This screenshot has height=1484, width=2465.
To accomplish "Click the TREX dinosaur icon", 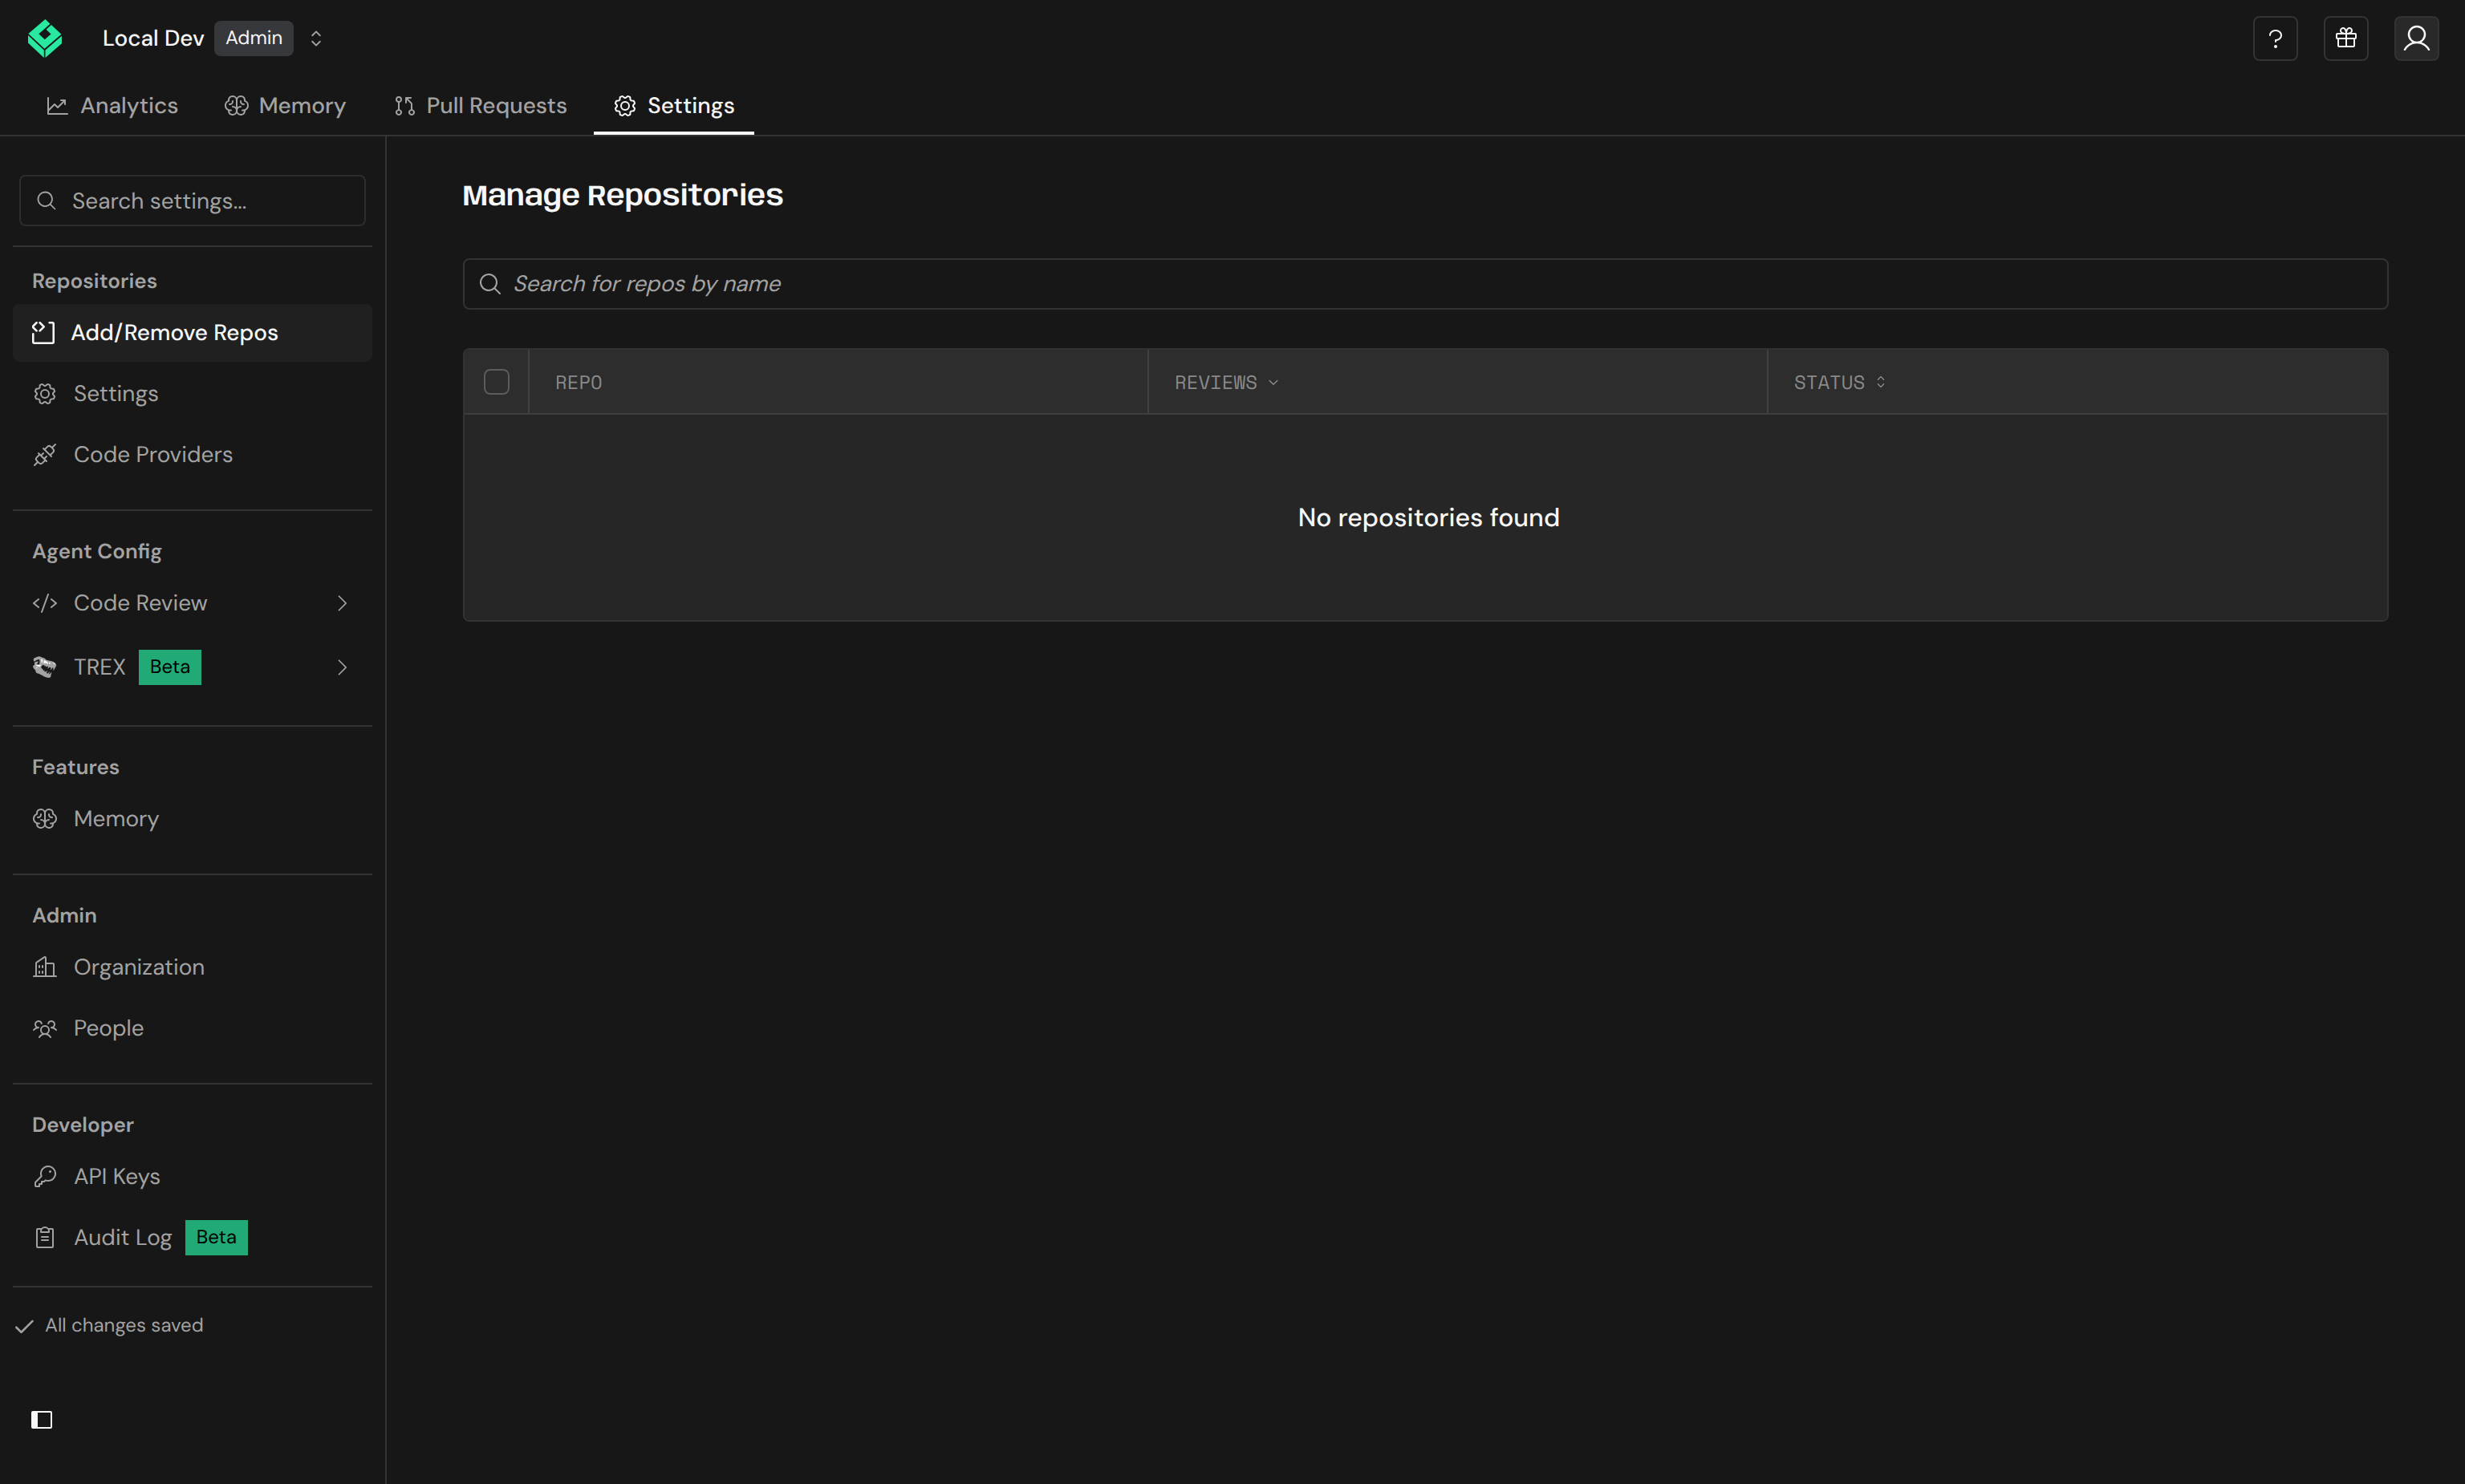I will point(45,667).
